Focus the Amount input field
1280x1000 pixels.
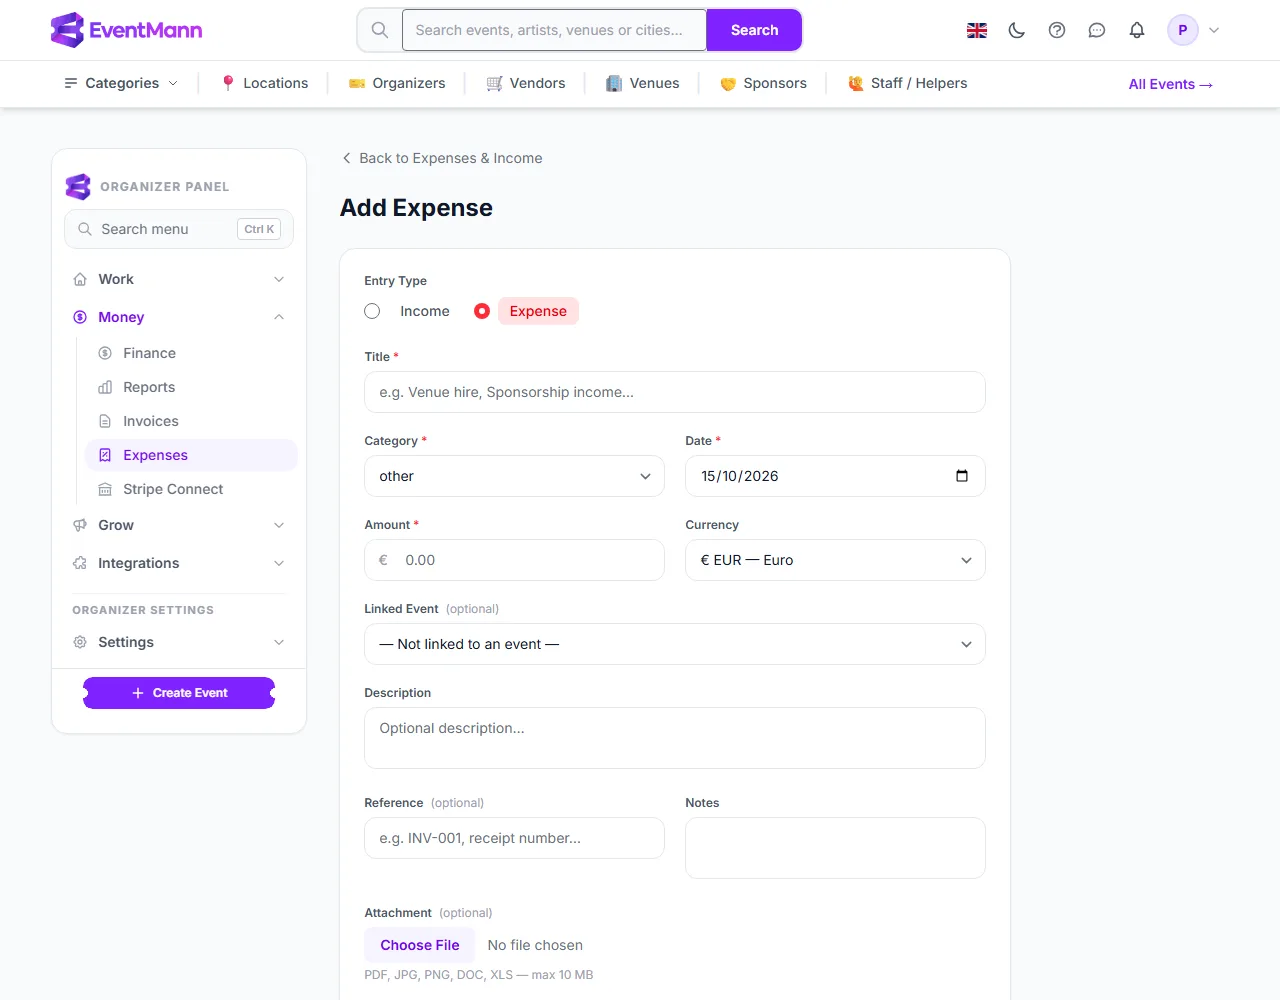point(514,560)
